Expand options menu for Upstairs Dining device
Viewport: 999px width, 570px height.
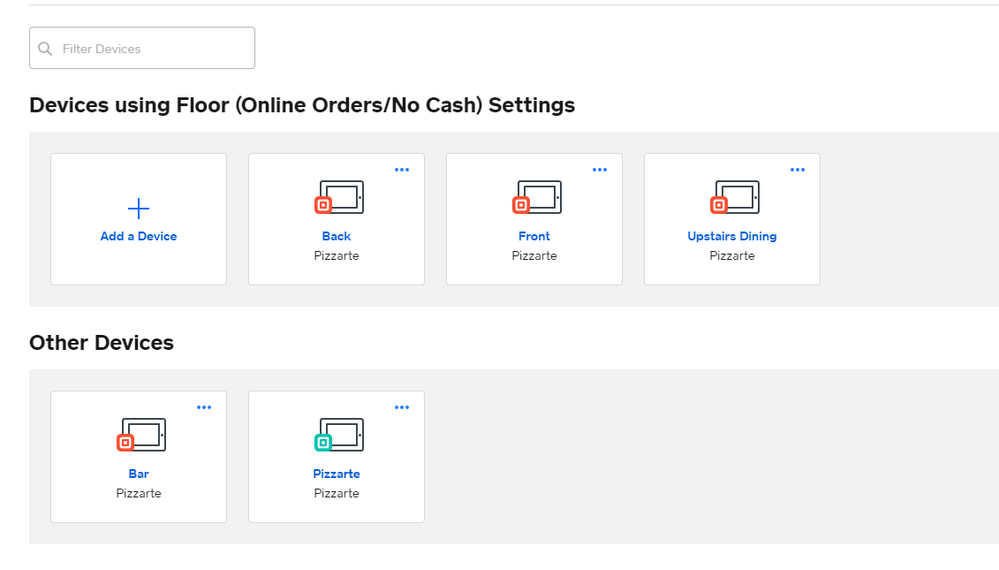798,170
